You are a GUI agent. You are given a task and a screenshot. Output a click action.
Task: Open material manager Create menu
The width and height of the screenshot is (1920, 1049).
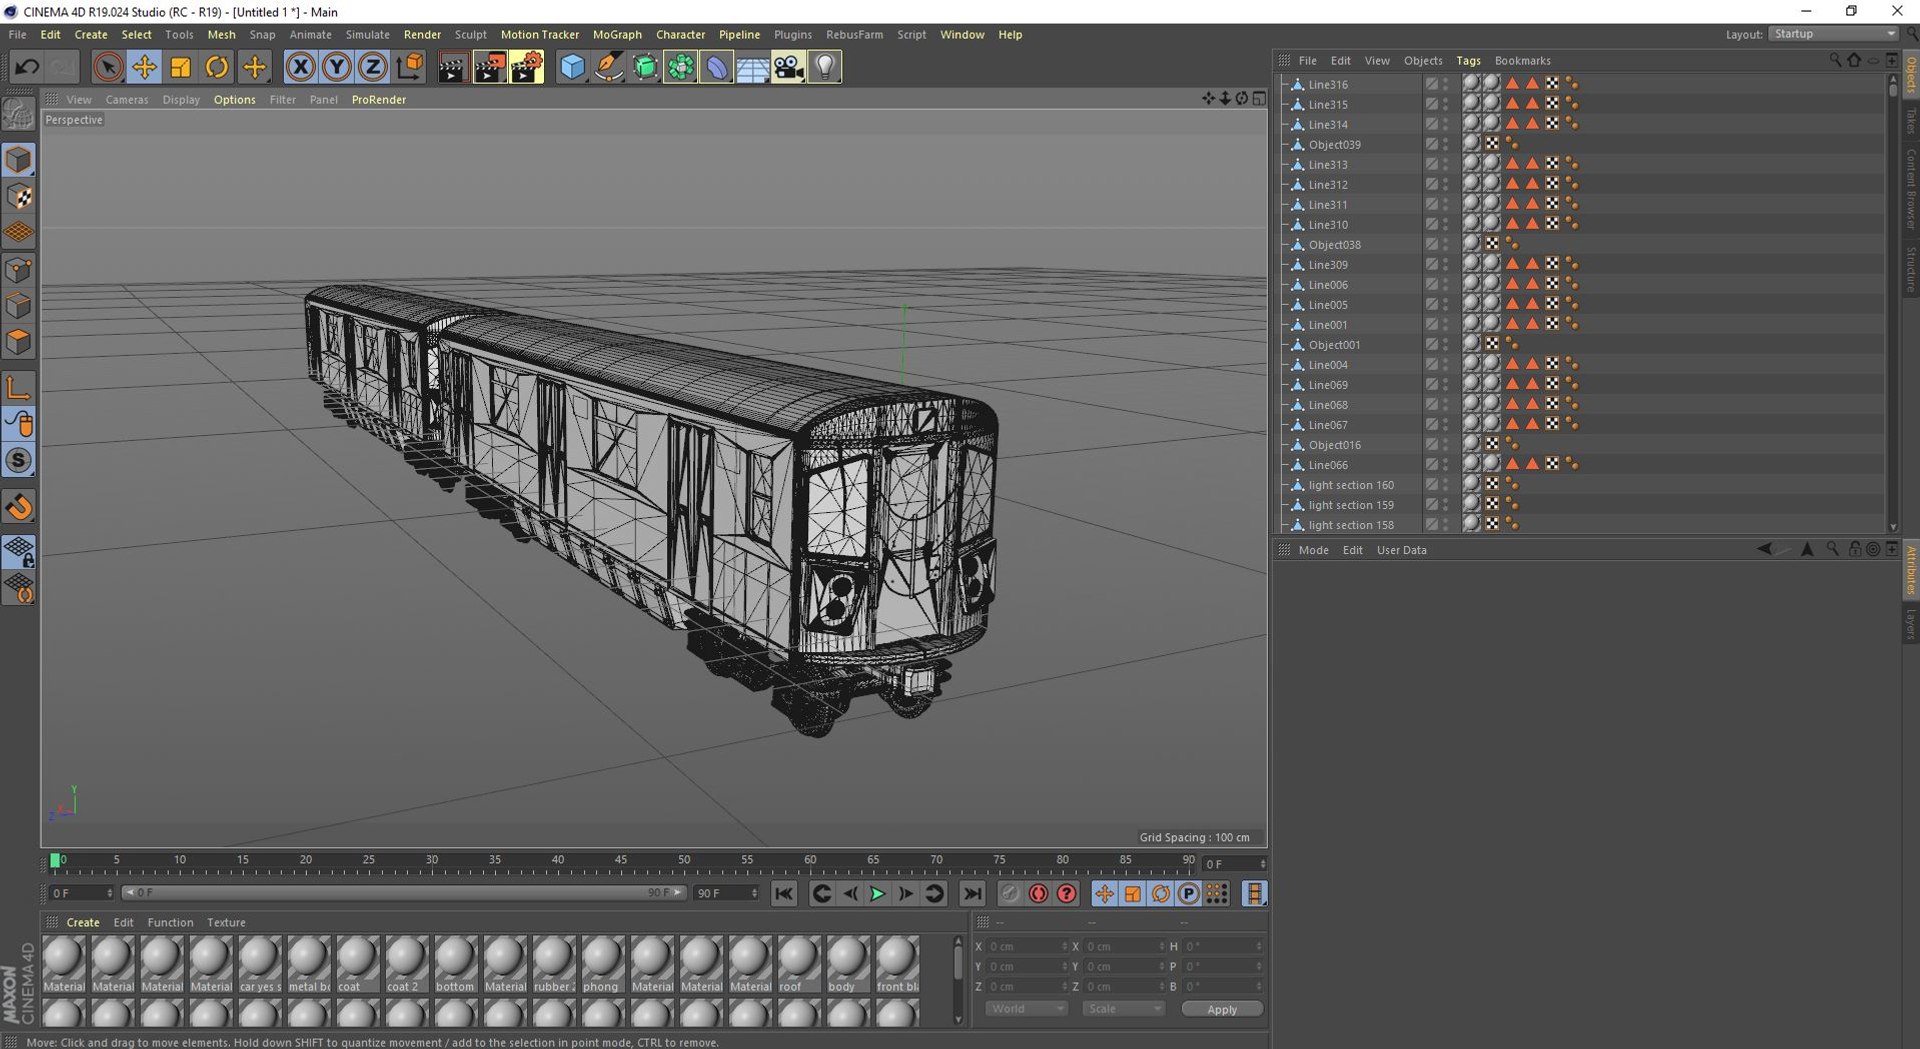[82, 922]
